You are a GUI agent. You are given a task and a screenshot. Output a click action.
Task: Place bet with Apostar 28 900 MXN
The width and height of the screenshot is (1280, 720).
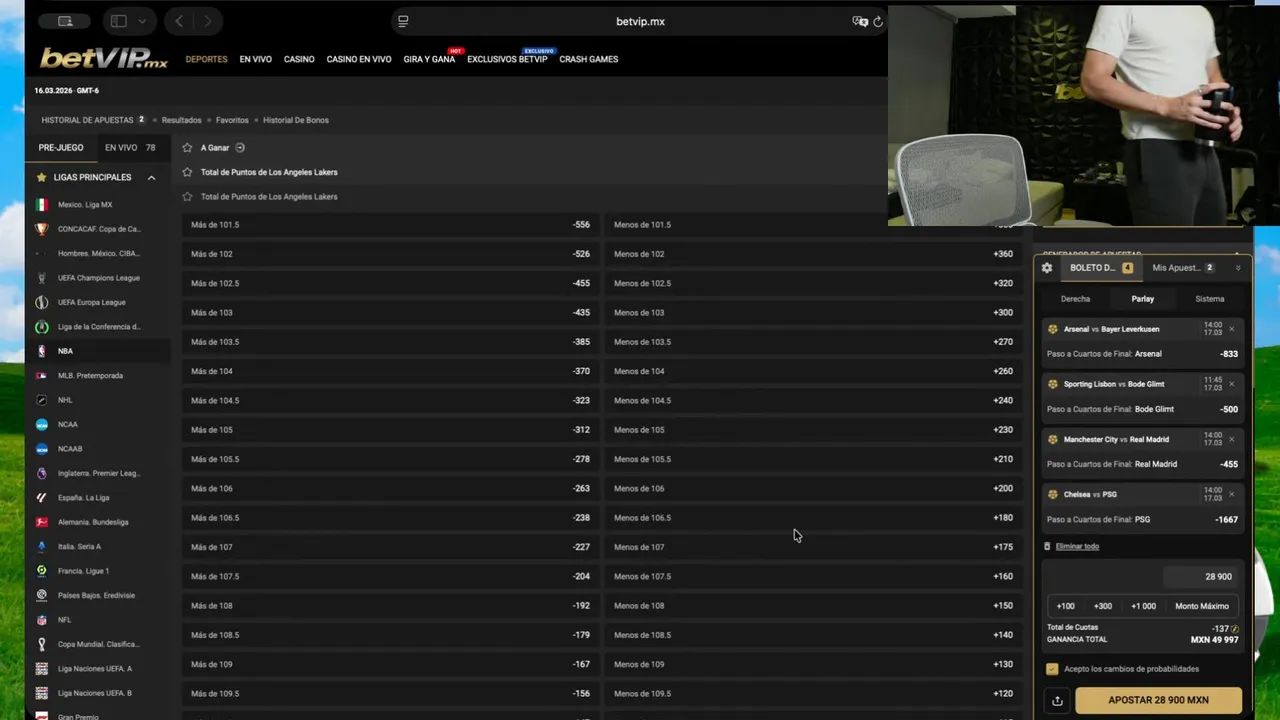(x=1158, y=700)
